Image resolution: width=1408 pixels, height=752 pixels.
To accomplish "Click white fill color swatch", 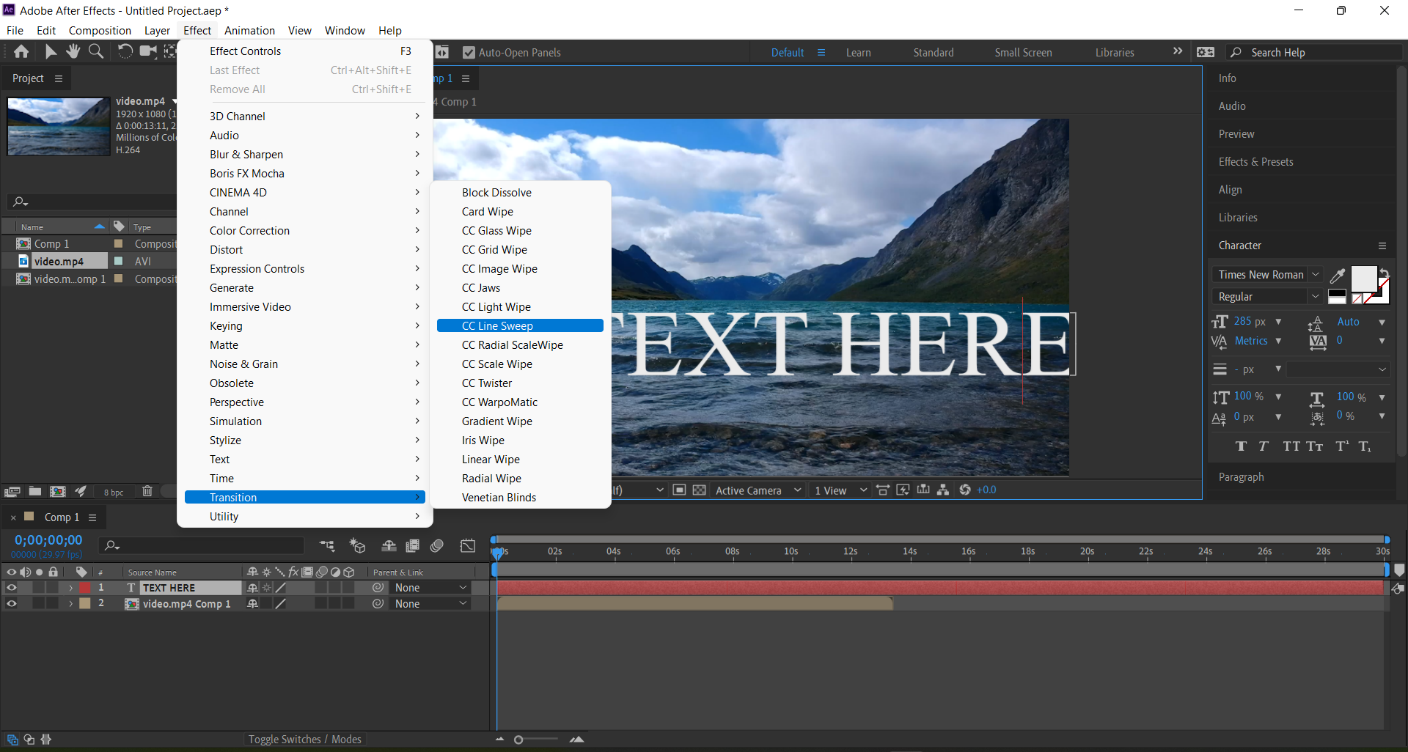I will pos(1364,278).
